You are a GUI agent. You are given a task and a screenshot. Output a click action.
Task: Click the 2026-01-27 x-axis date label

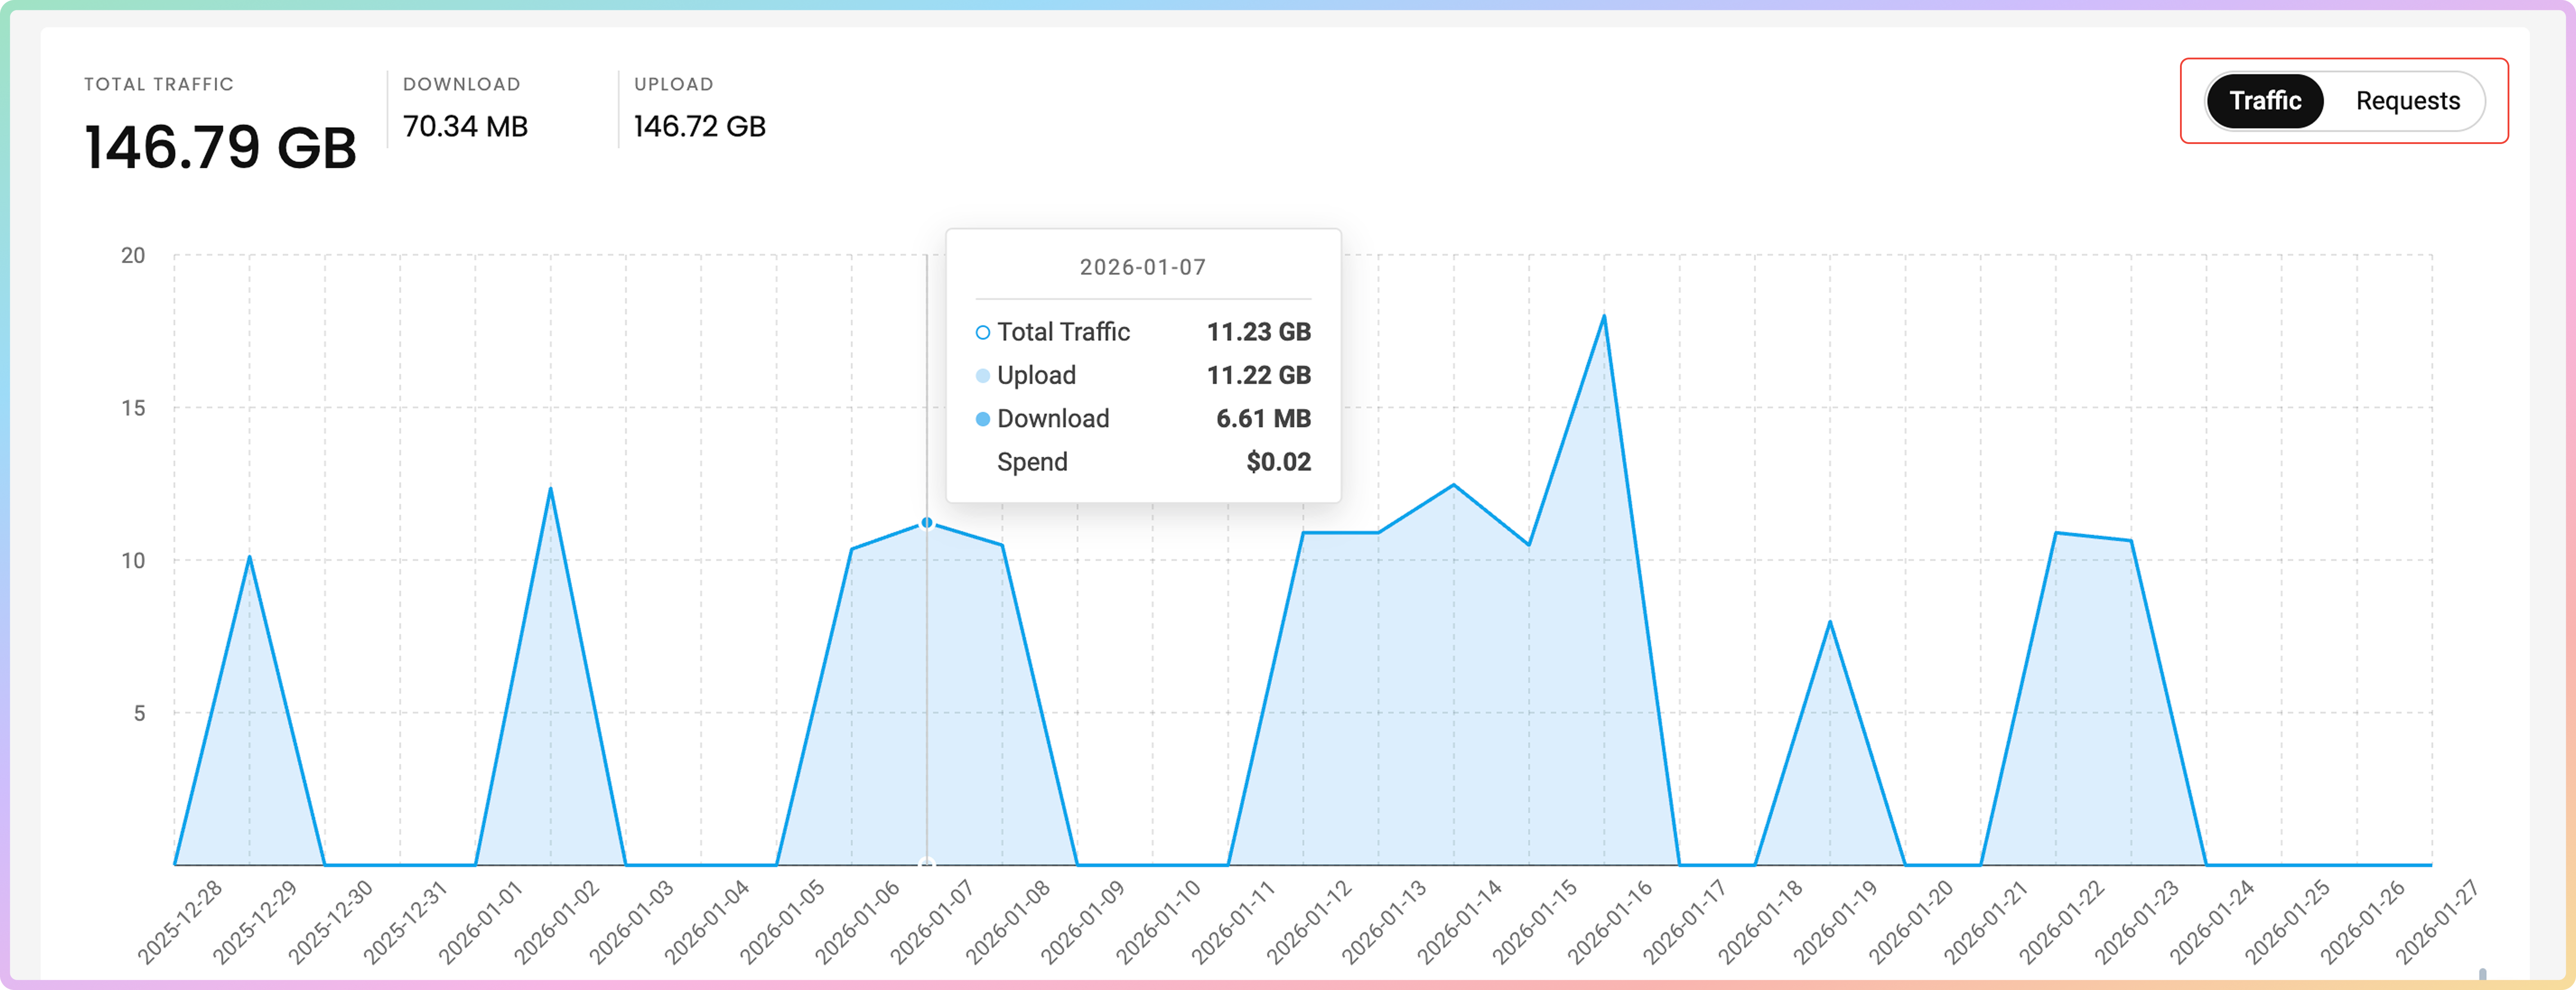click(x=2437, y=922)
